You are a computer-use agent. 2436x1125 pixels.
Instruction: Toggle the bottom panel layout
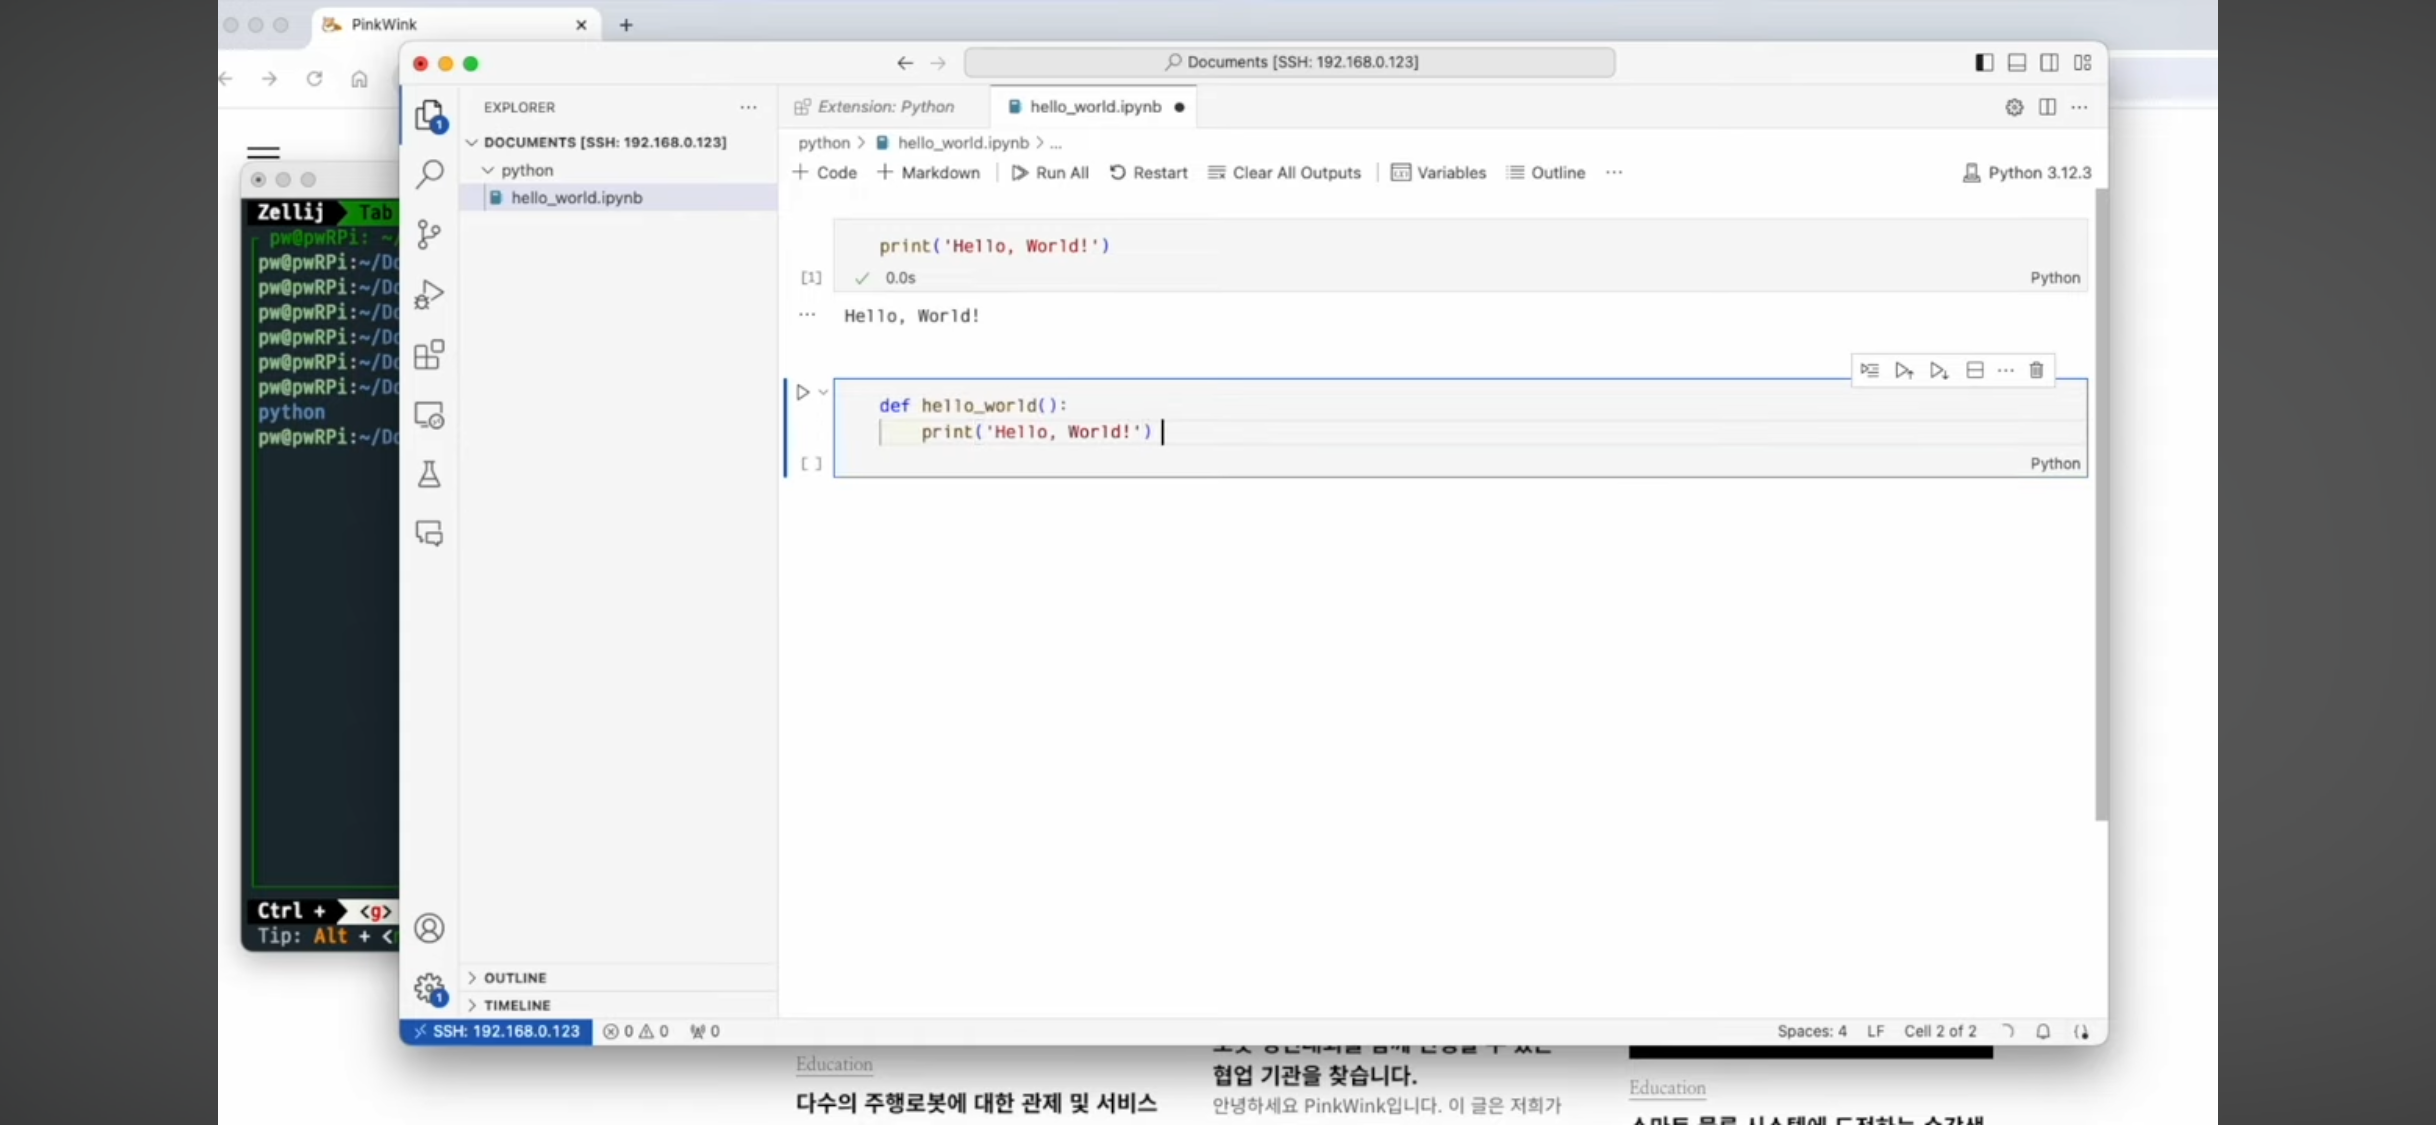point(2017,63)
